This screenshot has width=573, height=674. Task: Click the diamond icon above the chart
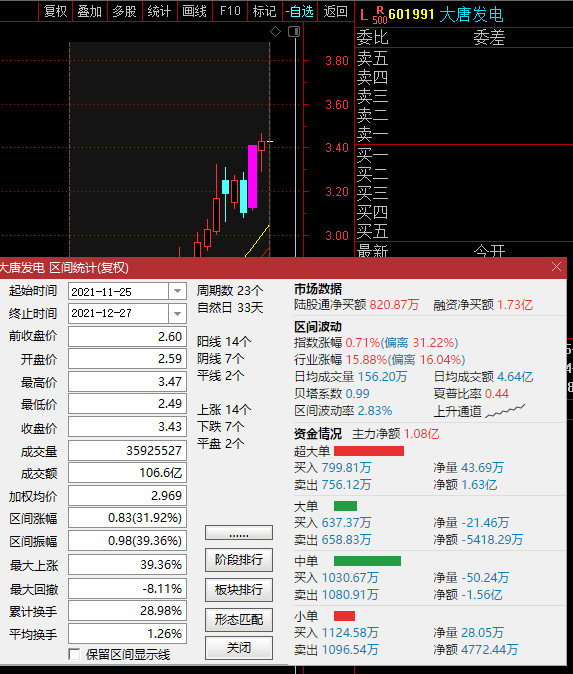(x=275, y=31)
